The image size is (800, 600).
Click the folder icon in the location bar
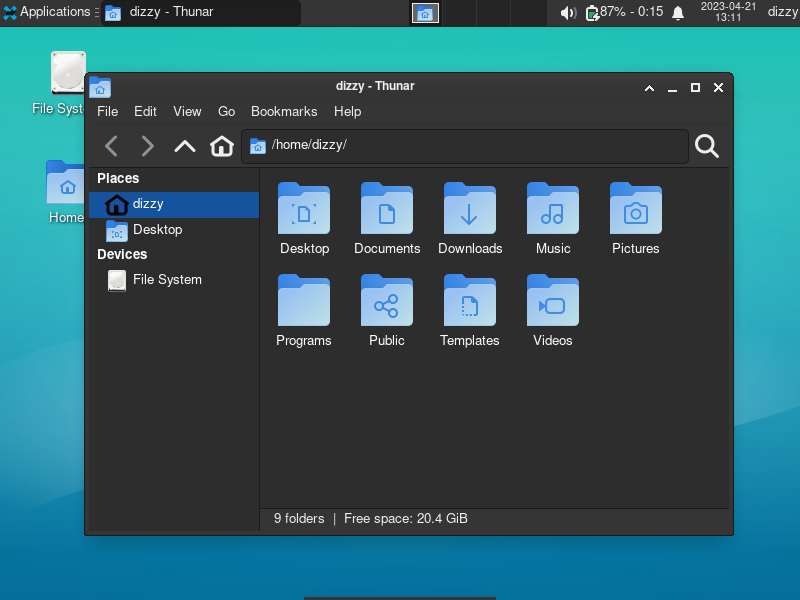pos(258,146)
